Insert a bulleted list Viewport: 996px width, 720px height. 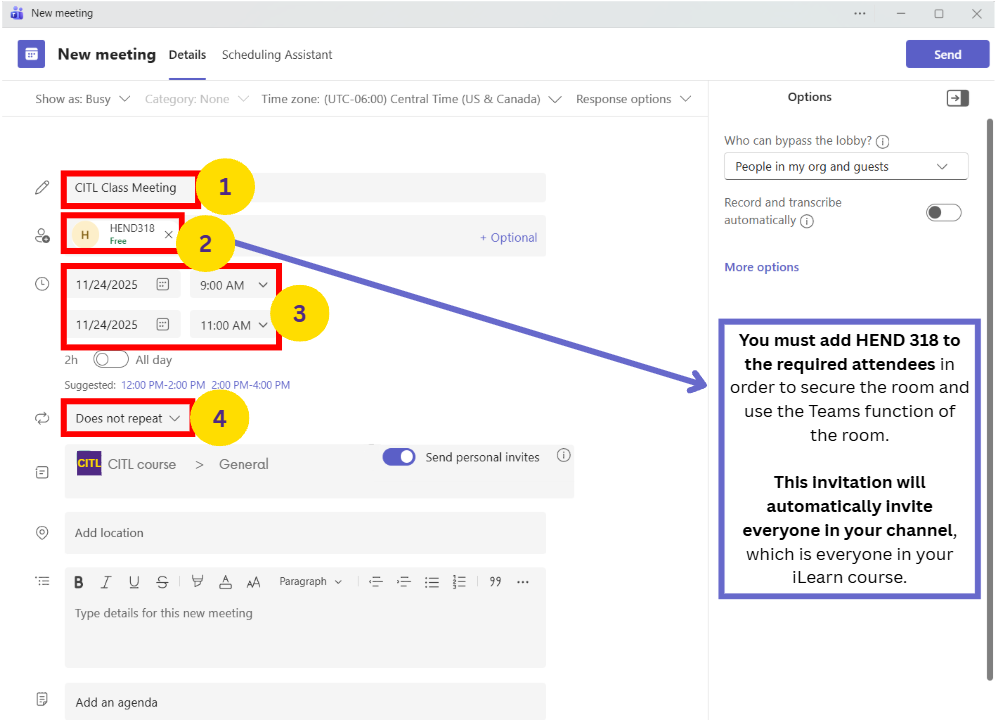coord(432,582)
